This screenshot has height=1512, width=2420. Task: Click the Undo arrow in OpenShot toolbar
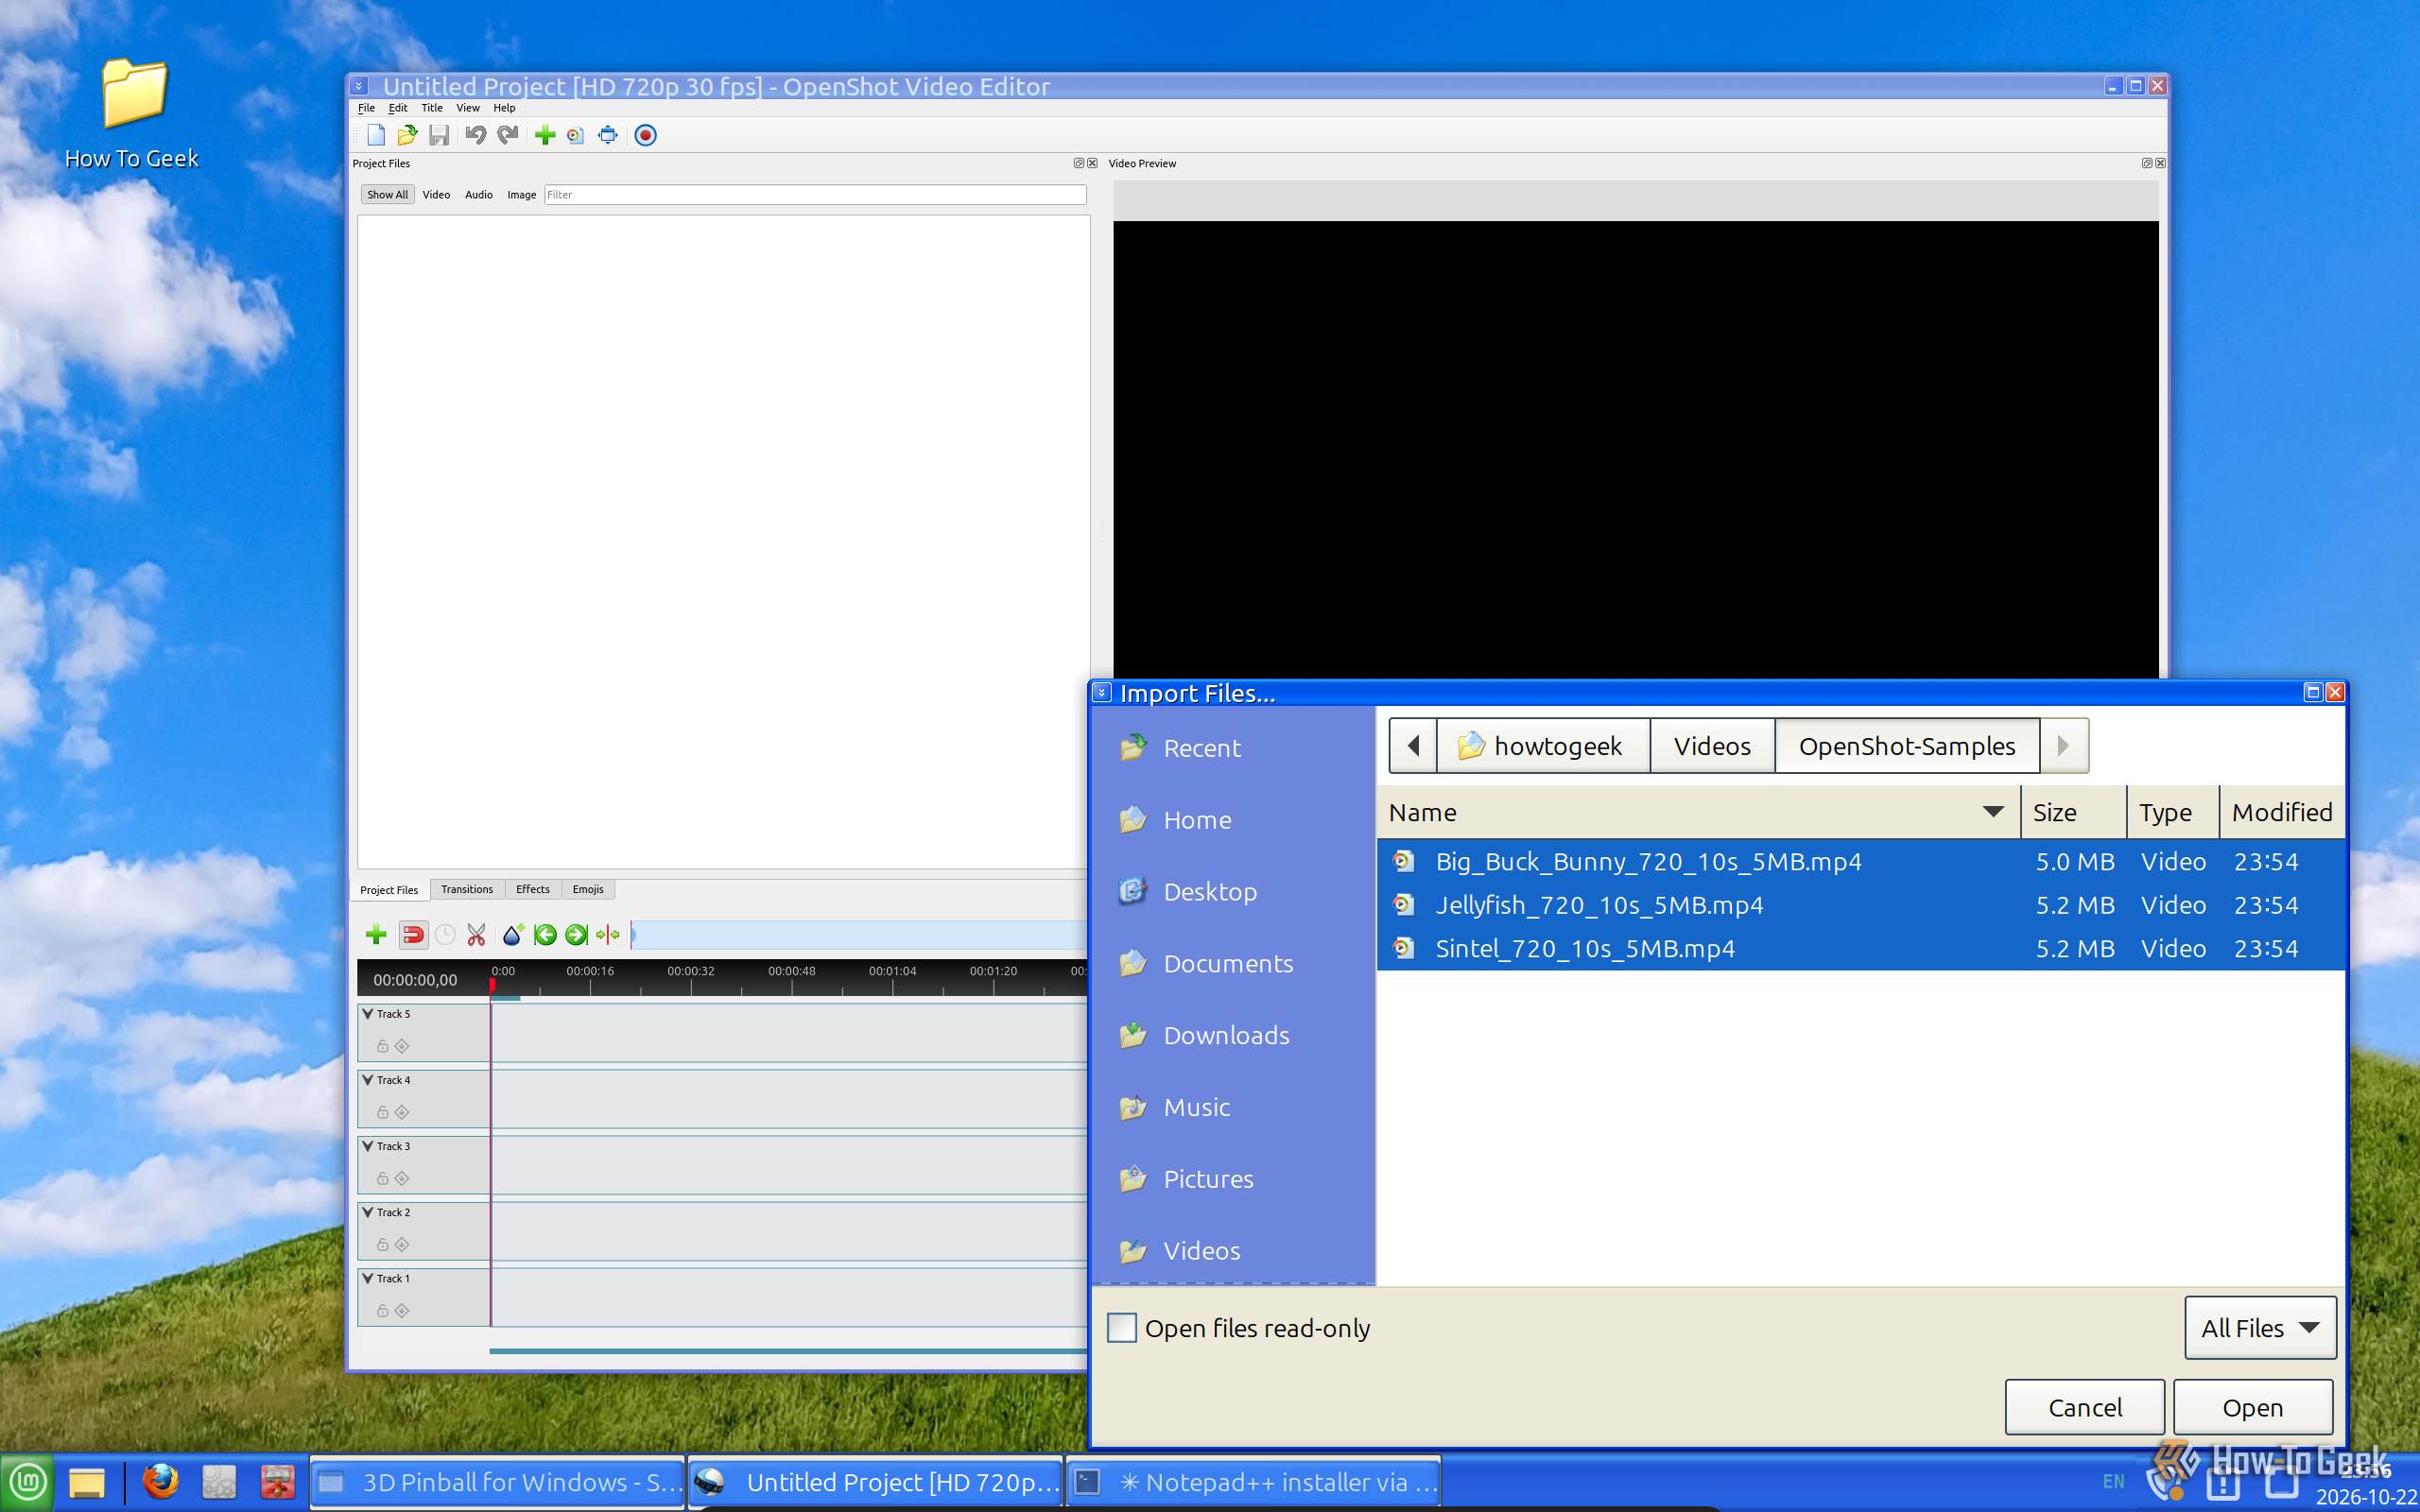476,135
